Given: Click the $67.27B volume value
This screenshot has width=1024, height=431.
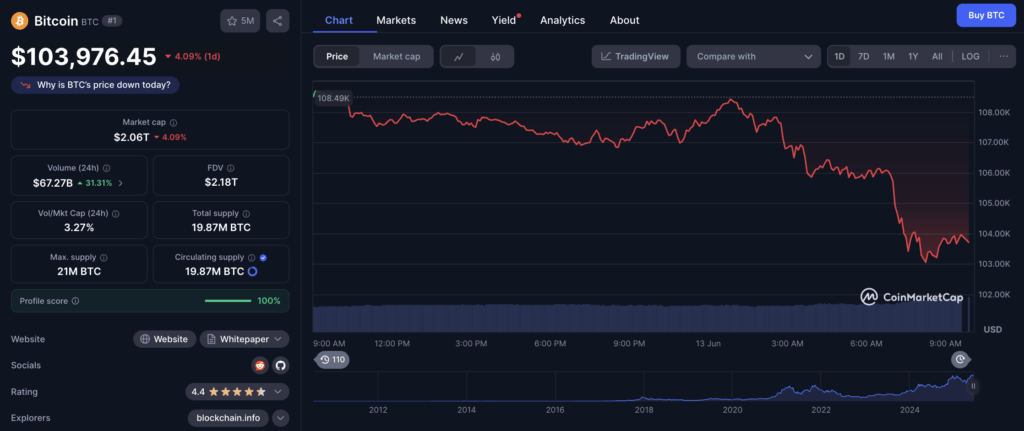Looking at the screenshot, I should click(x=53, y=184).
